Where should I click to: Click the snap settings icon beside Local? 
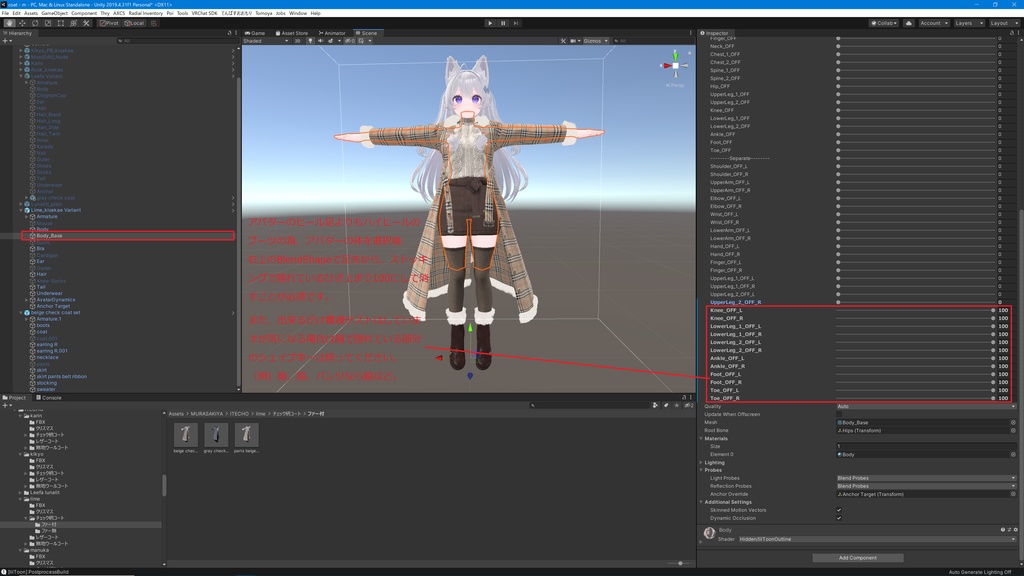click(x=153, y=23)
